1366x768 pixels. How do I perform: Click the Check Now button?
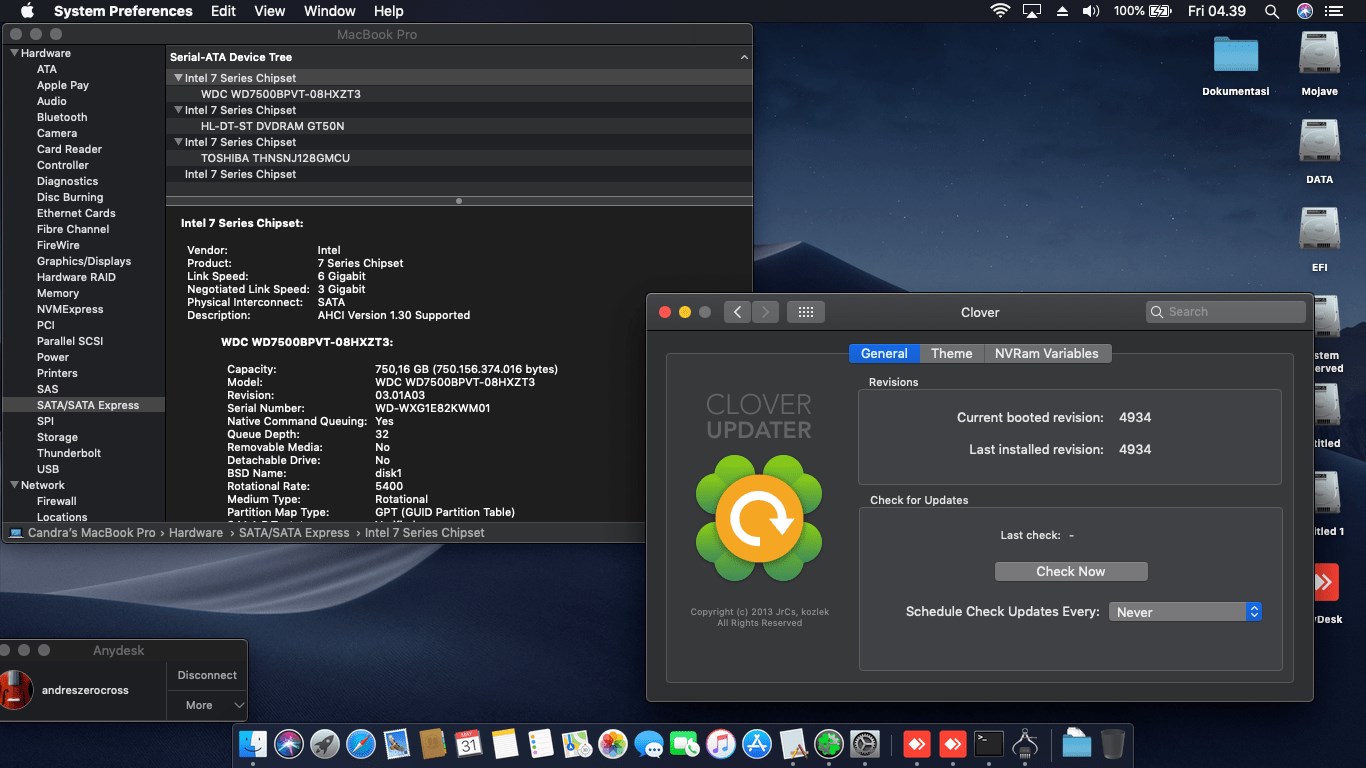[1071, 571]
